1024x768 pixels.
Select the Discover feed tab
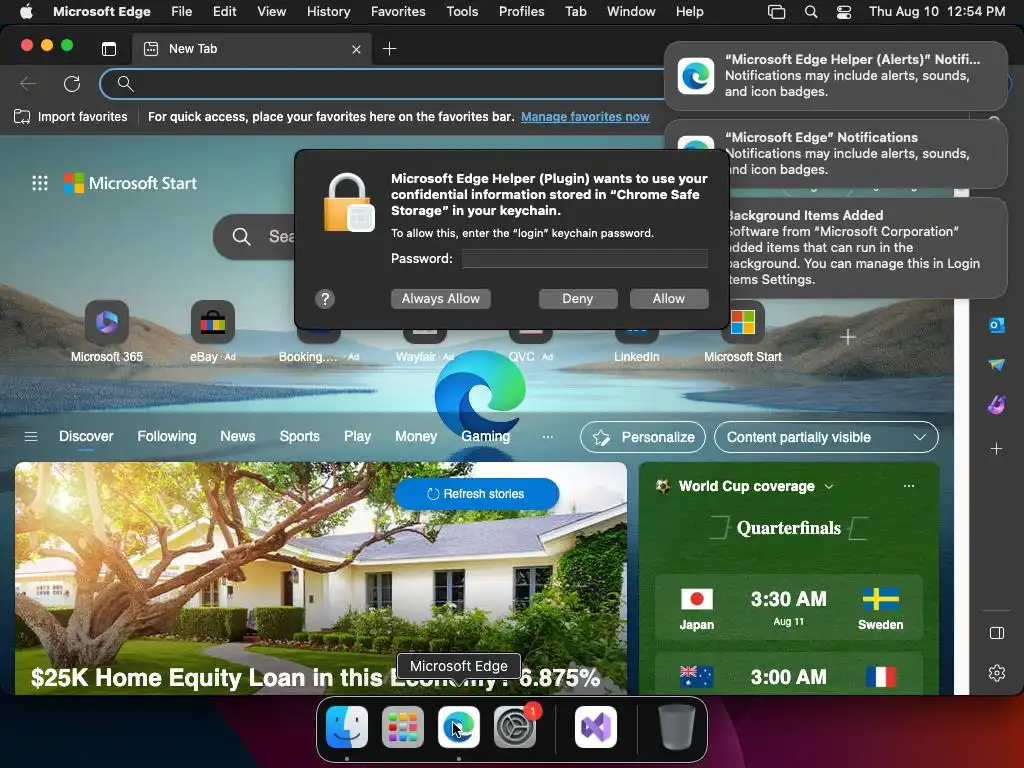pyautogui.click(x=86, y=436)
